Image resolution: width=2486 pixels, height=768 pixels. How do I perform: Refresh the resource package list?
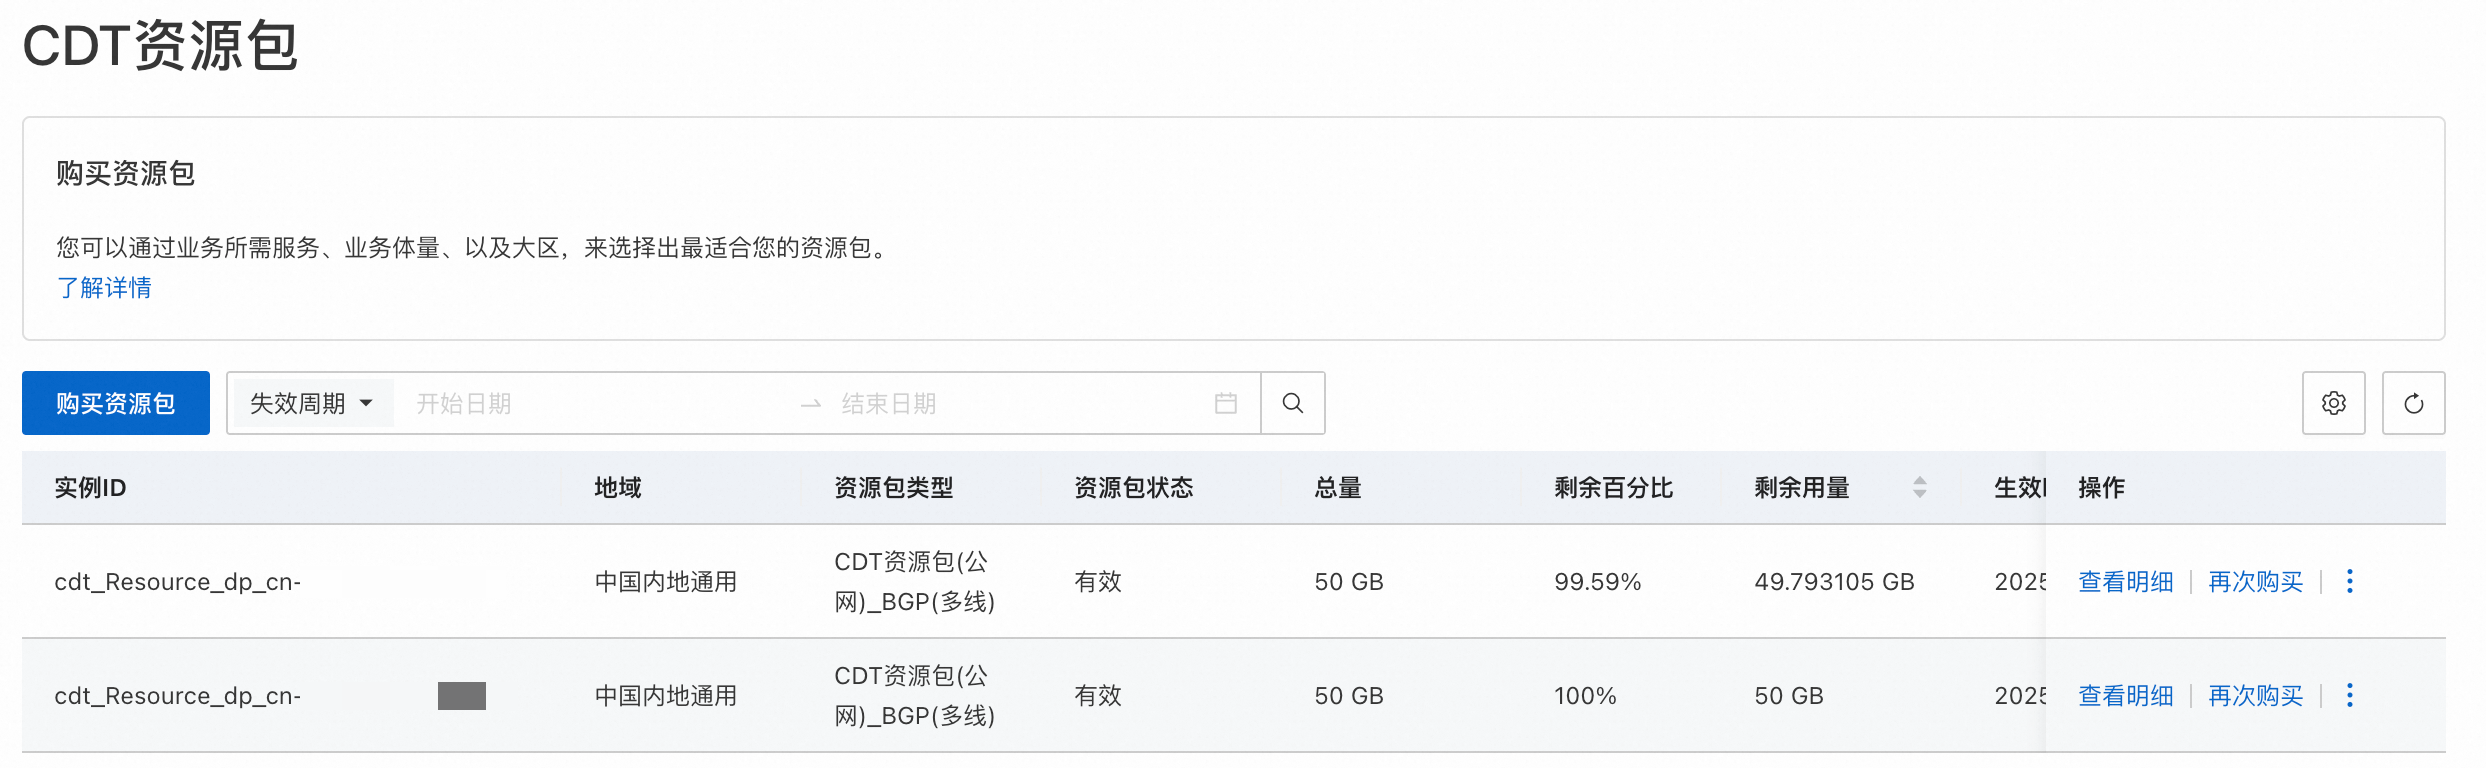(x=2413, y=403)
